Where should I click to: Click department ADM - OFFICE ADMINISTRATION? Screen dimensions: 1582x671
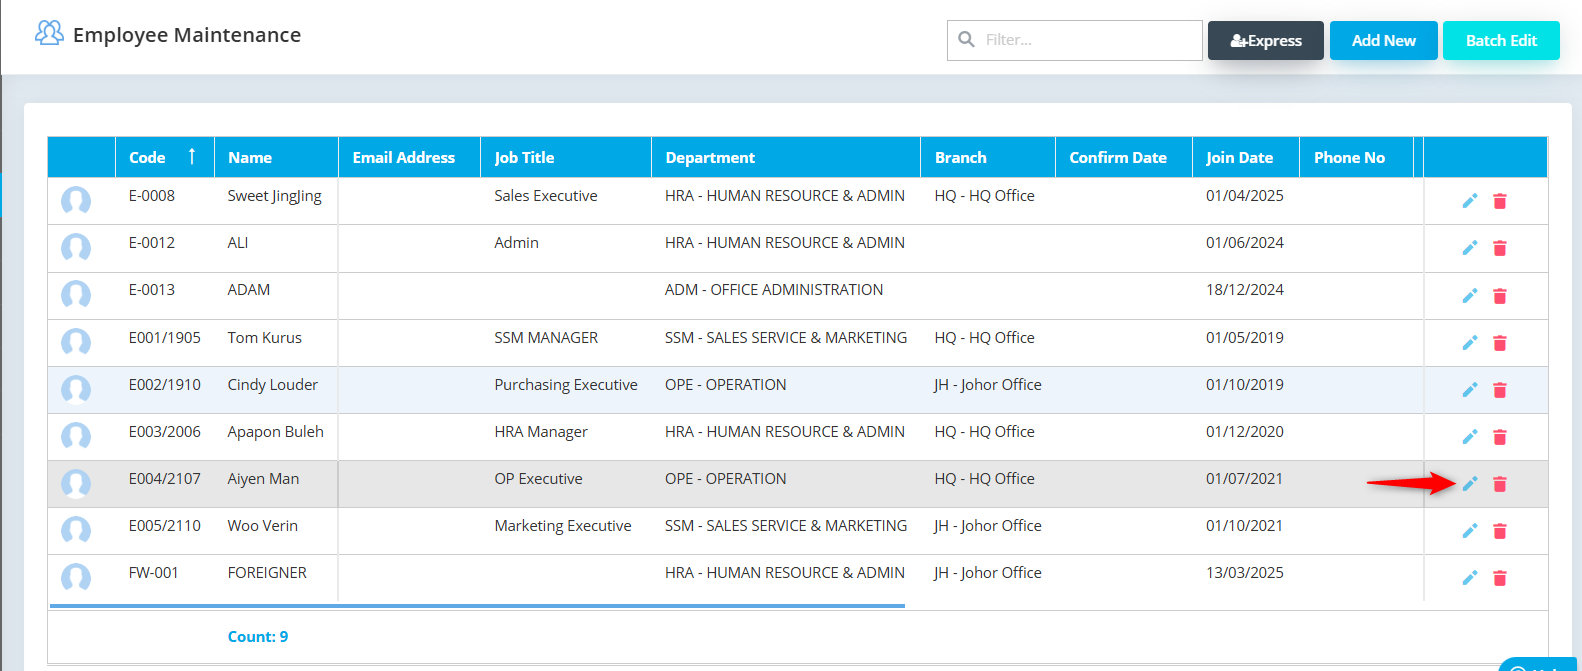tap(774, 290)
